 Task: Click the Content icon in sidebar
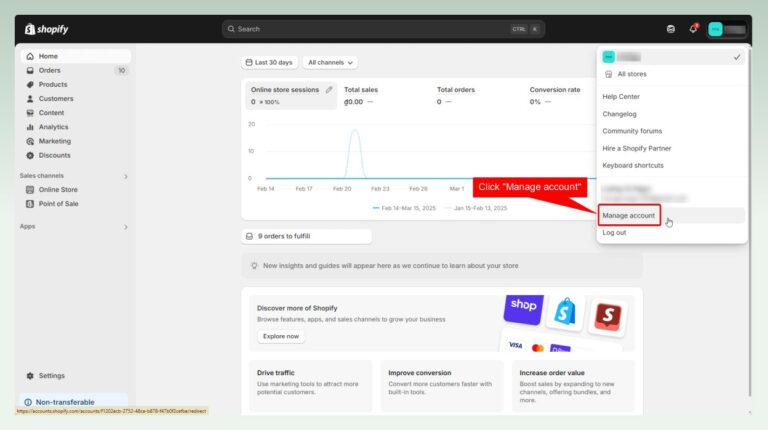[30, 113]
